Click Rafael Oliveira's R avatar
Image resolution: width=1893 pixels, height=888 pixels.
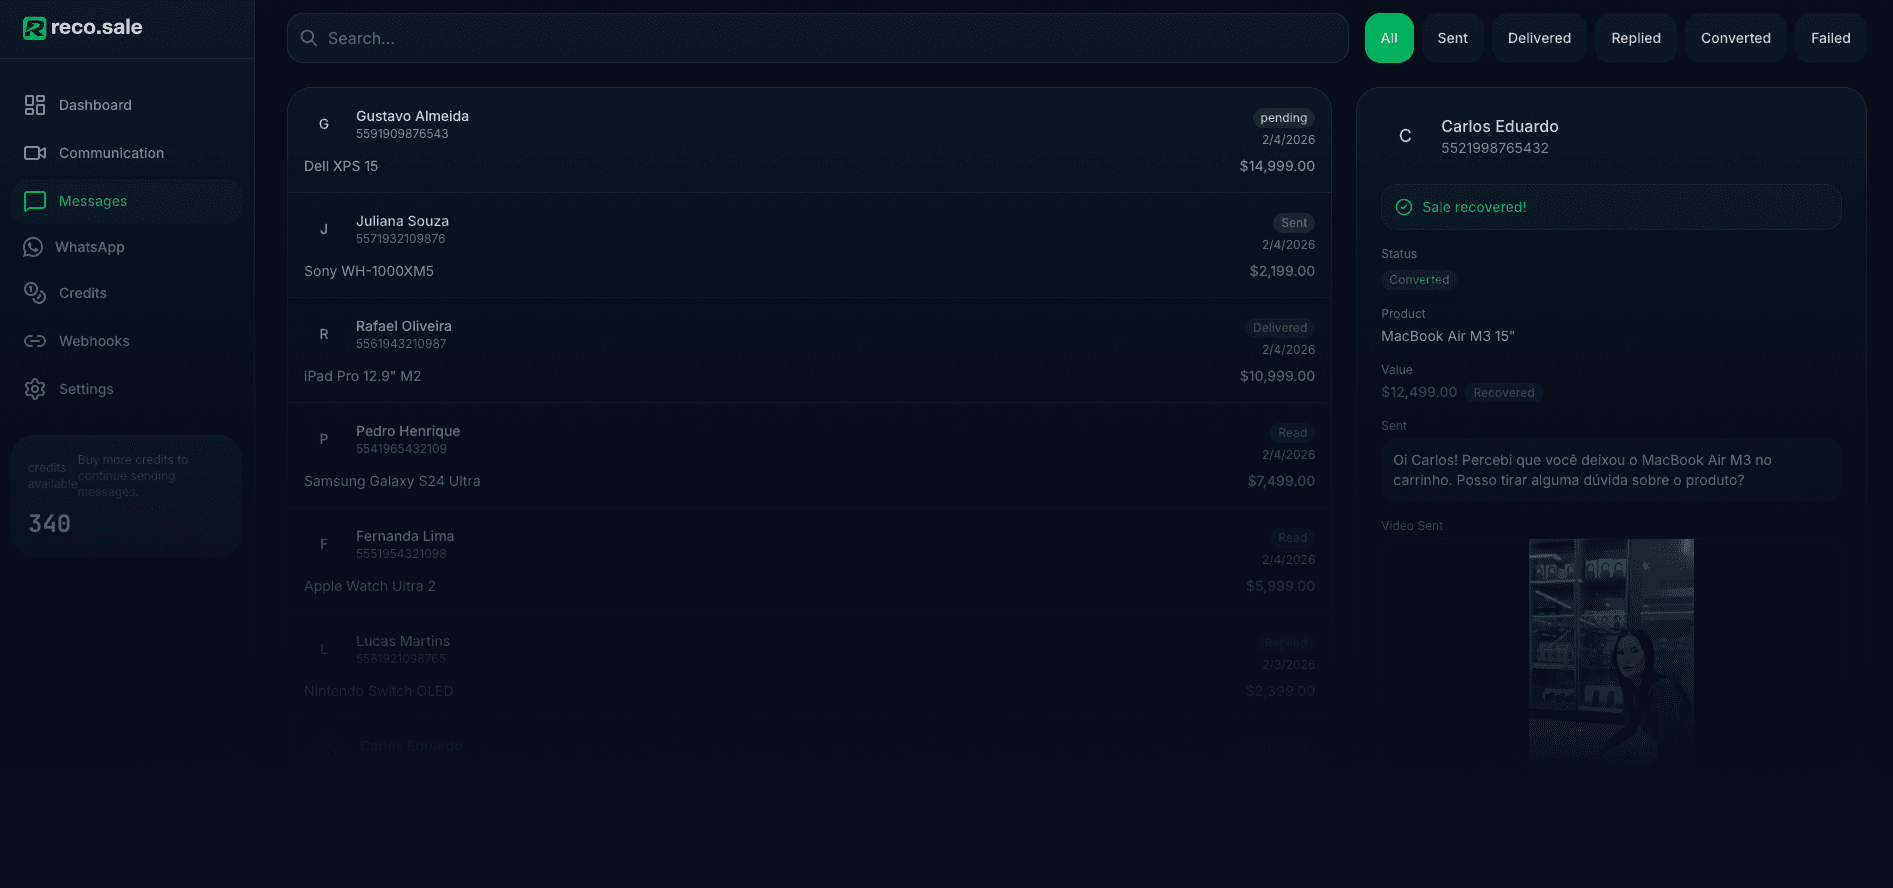click(324, 334)
